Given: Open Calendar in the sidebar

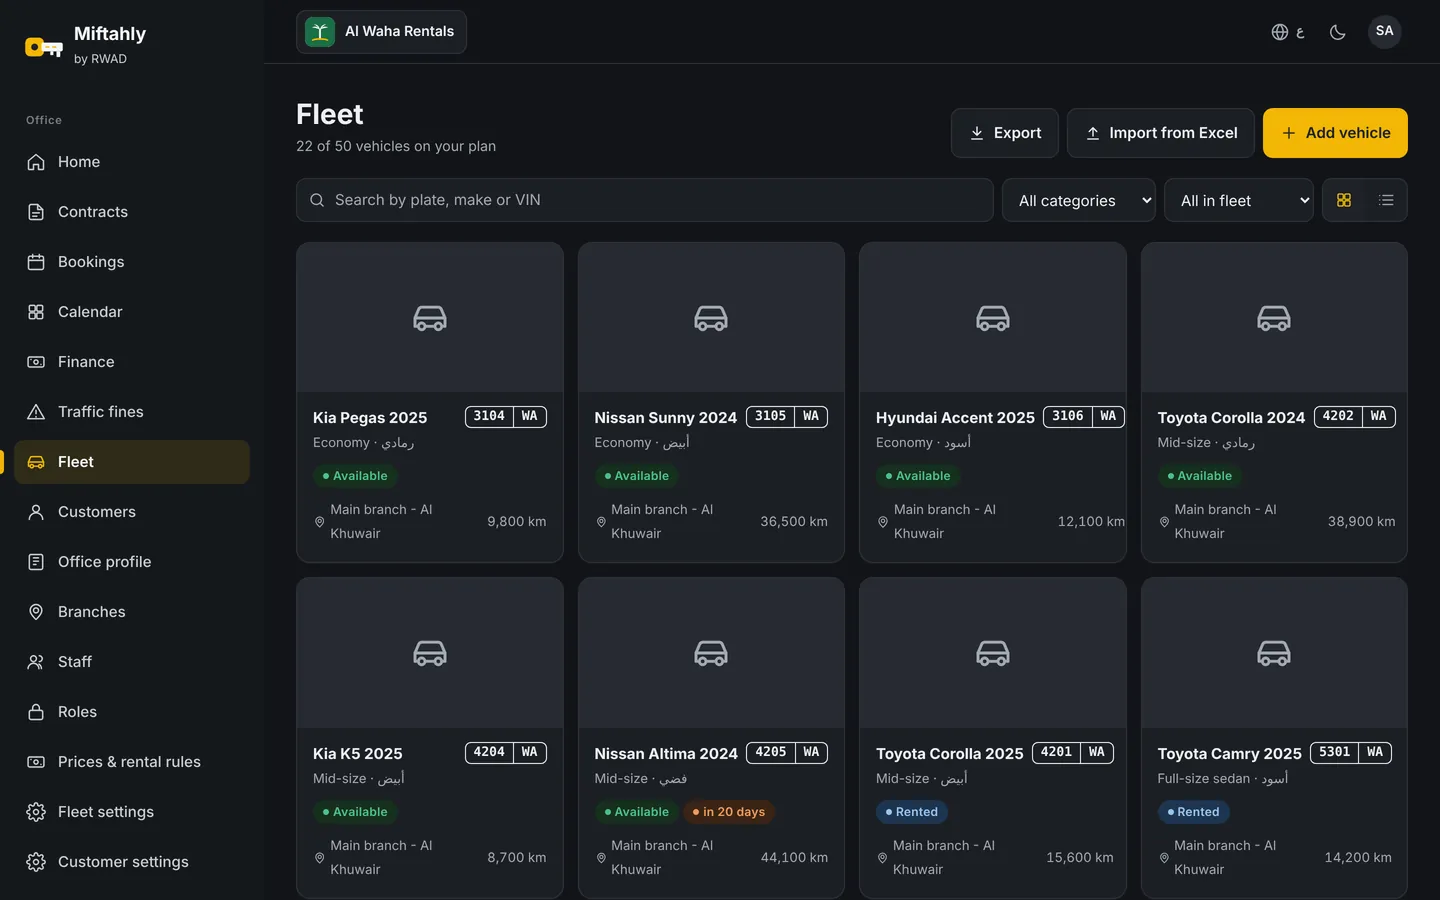Looking at the screenshot, I should point(132,312).
